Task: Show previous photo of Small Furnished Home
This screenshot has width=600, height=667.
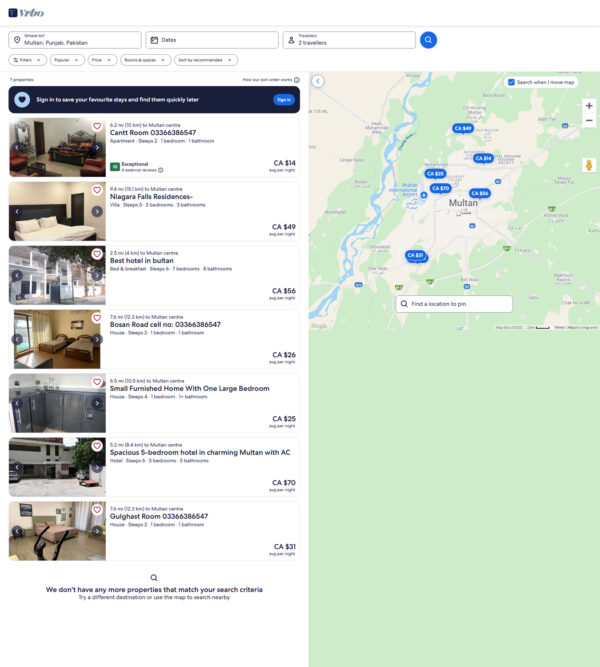Action: [17, 403]
